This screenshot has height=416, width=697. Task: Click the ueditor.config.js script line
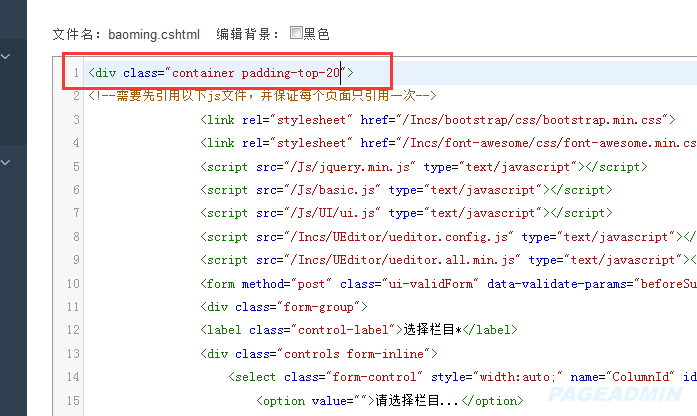[x=449, y=237]
